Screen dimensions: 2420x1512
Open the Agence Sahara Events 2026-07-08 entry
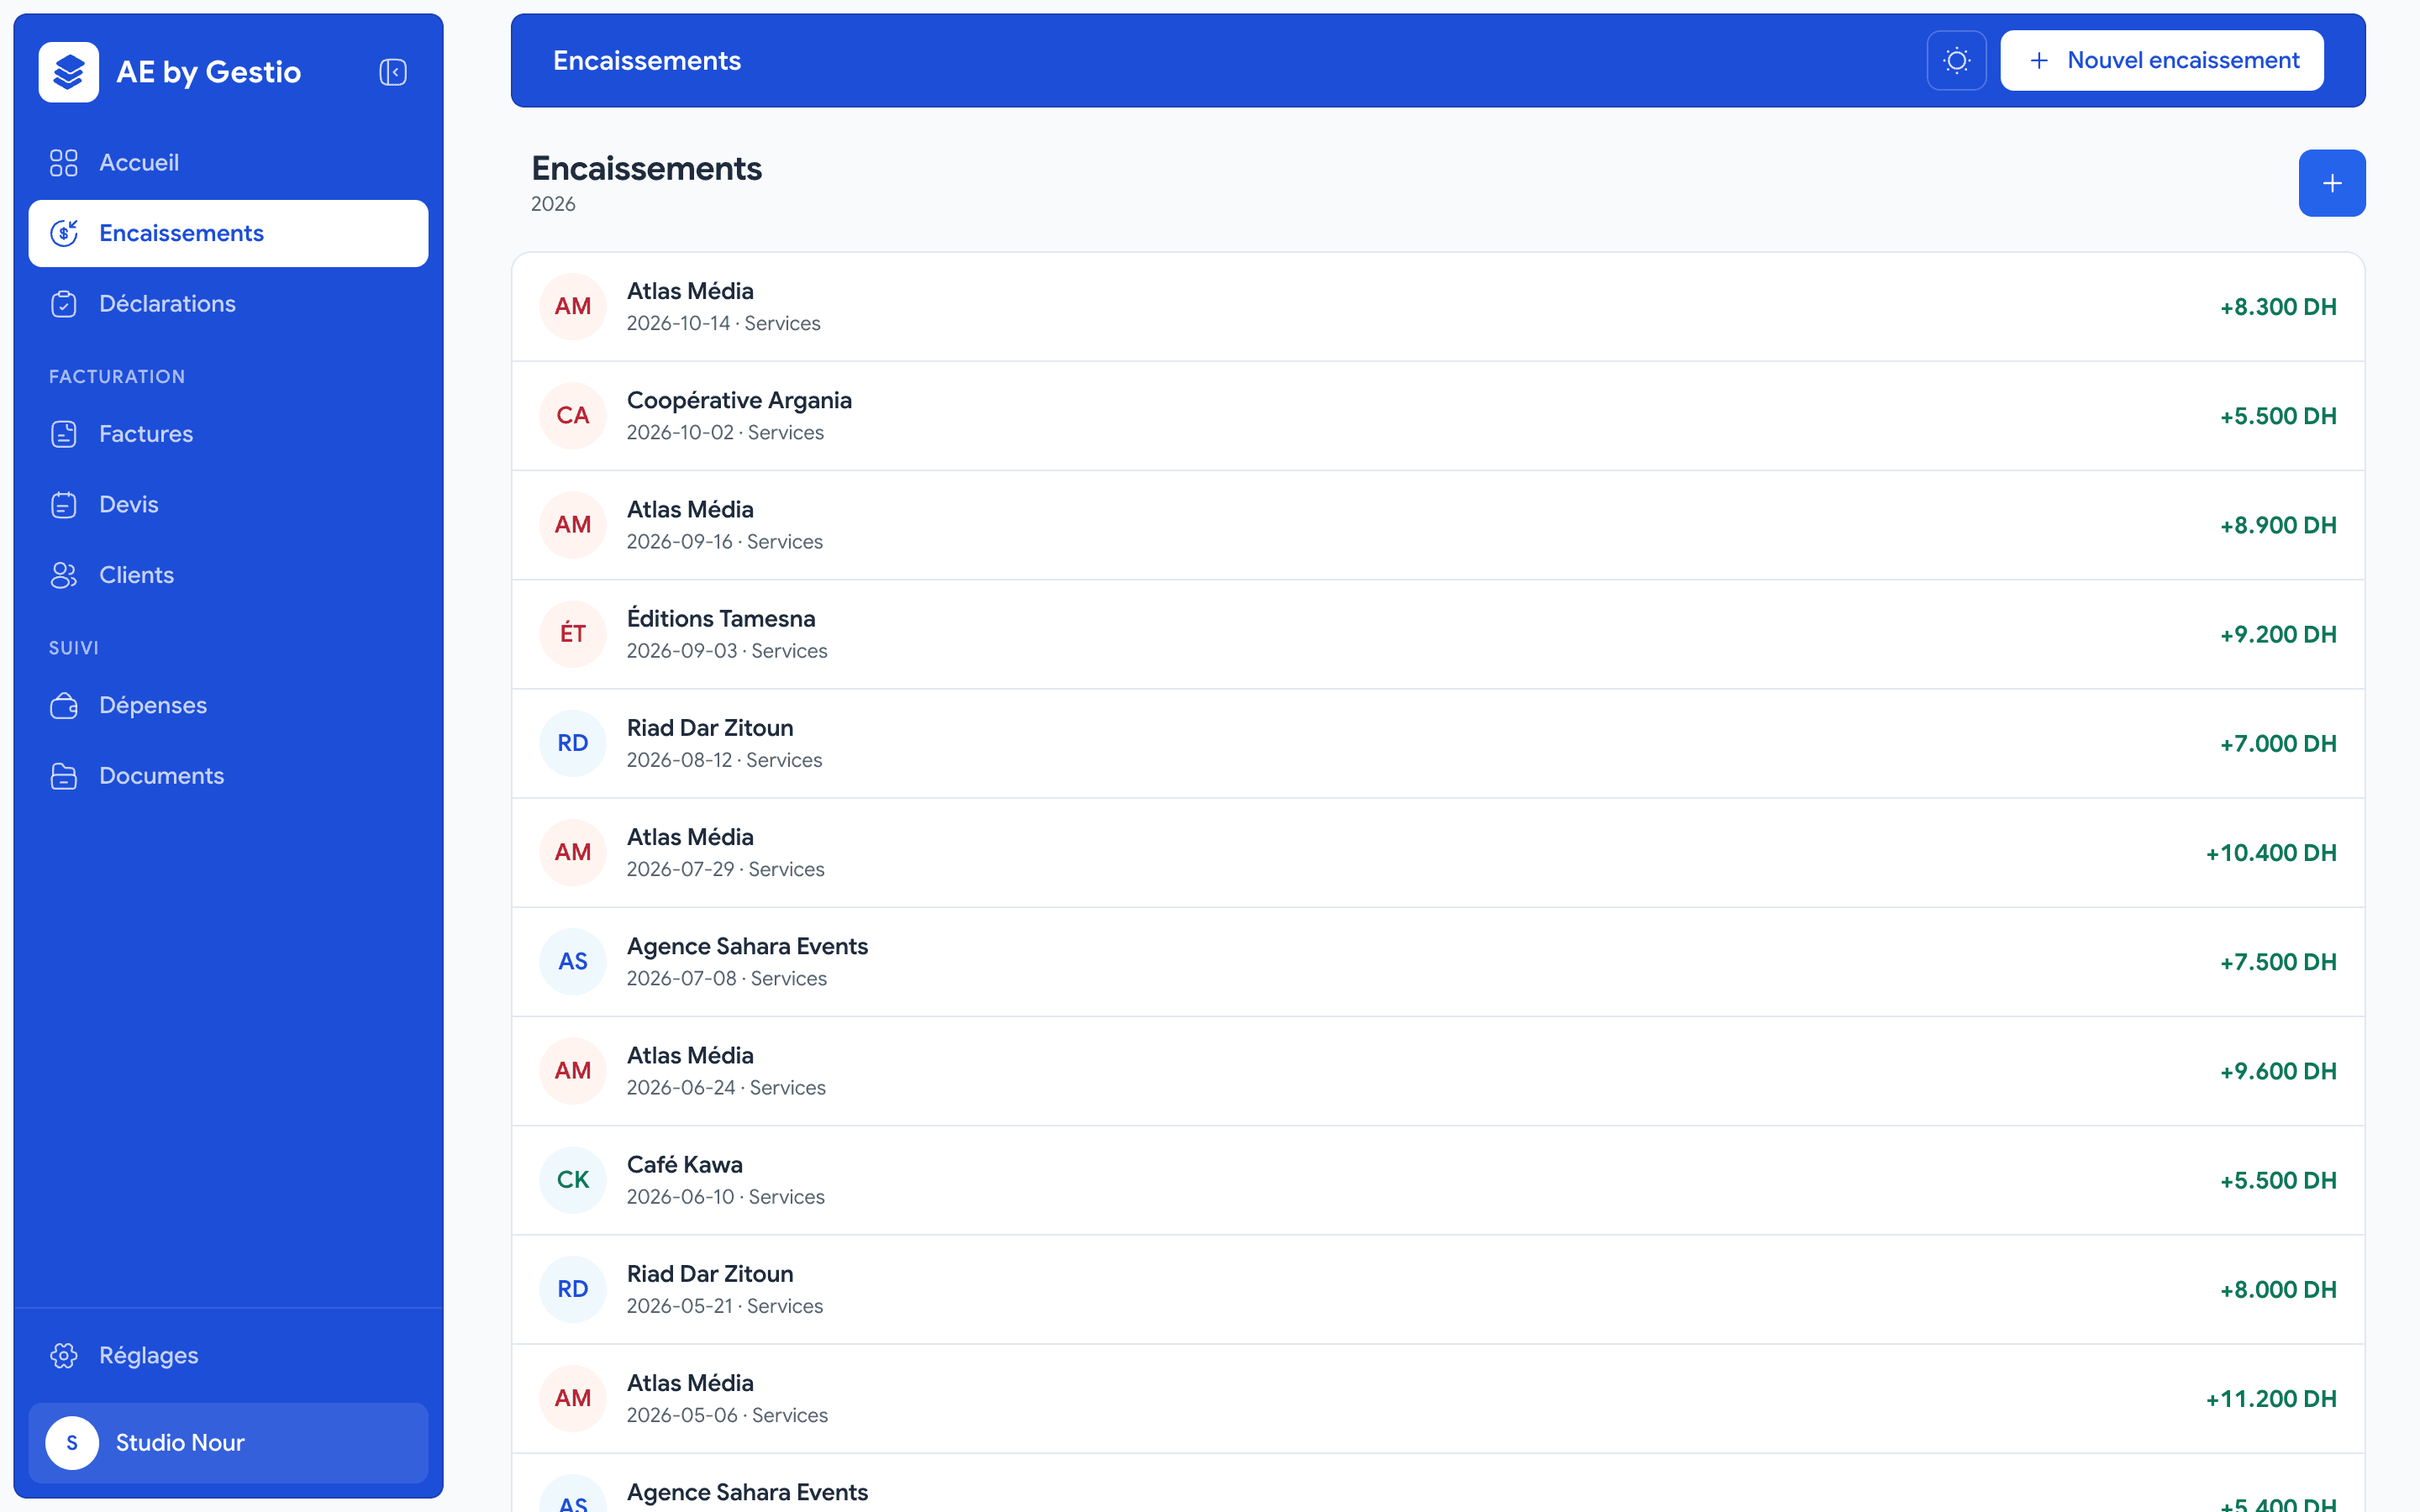(1438, 962)
